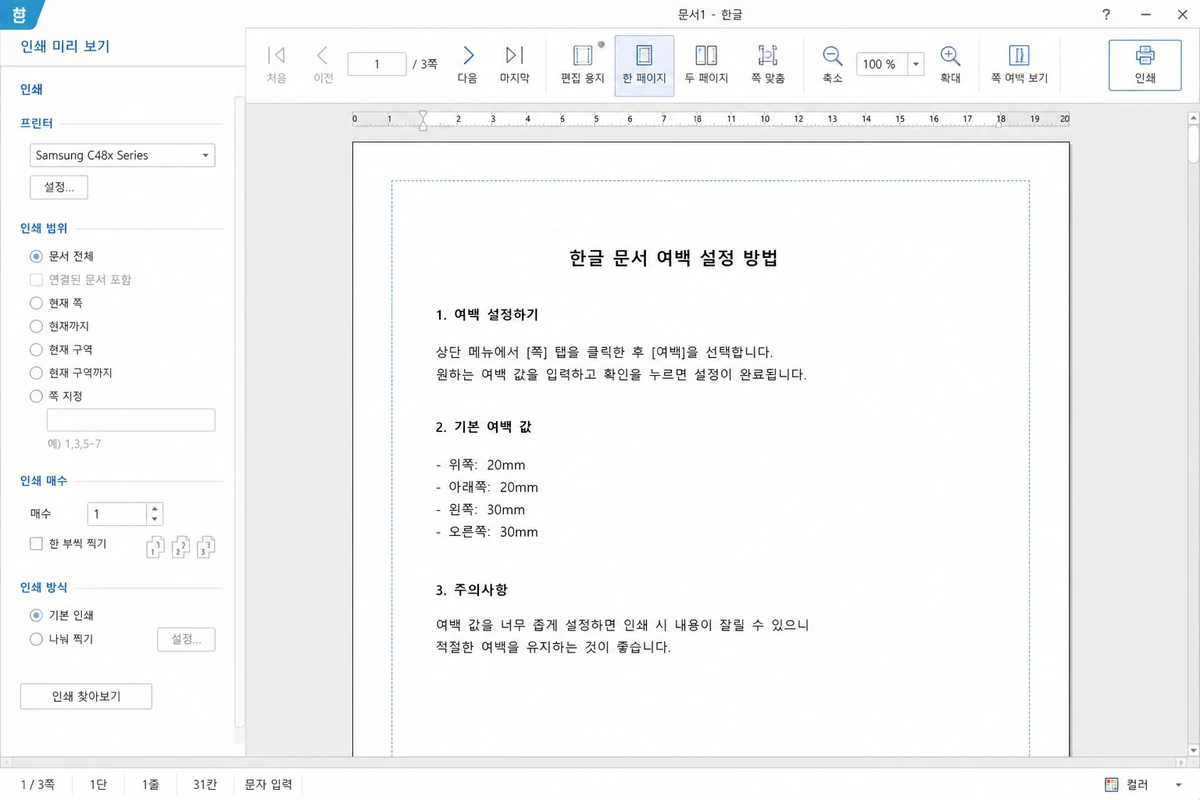Click the 예) 1,3,5-7 hint text

(74, 443)
